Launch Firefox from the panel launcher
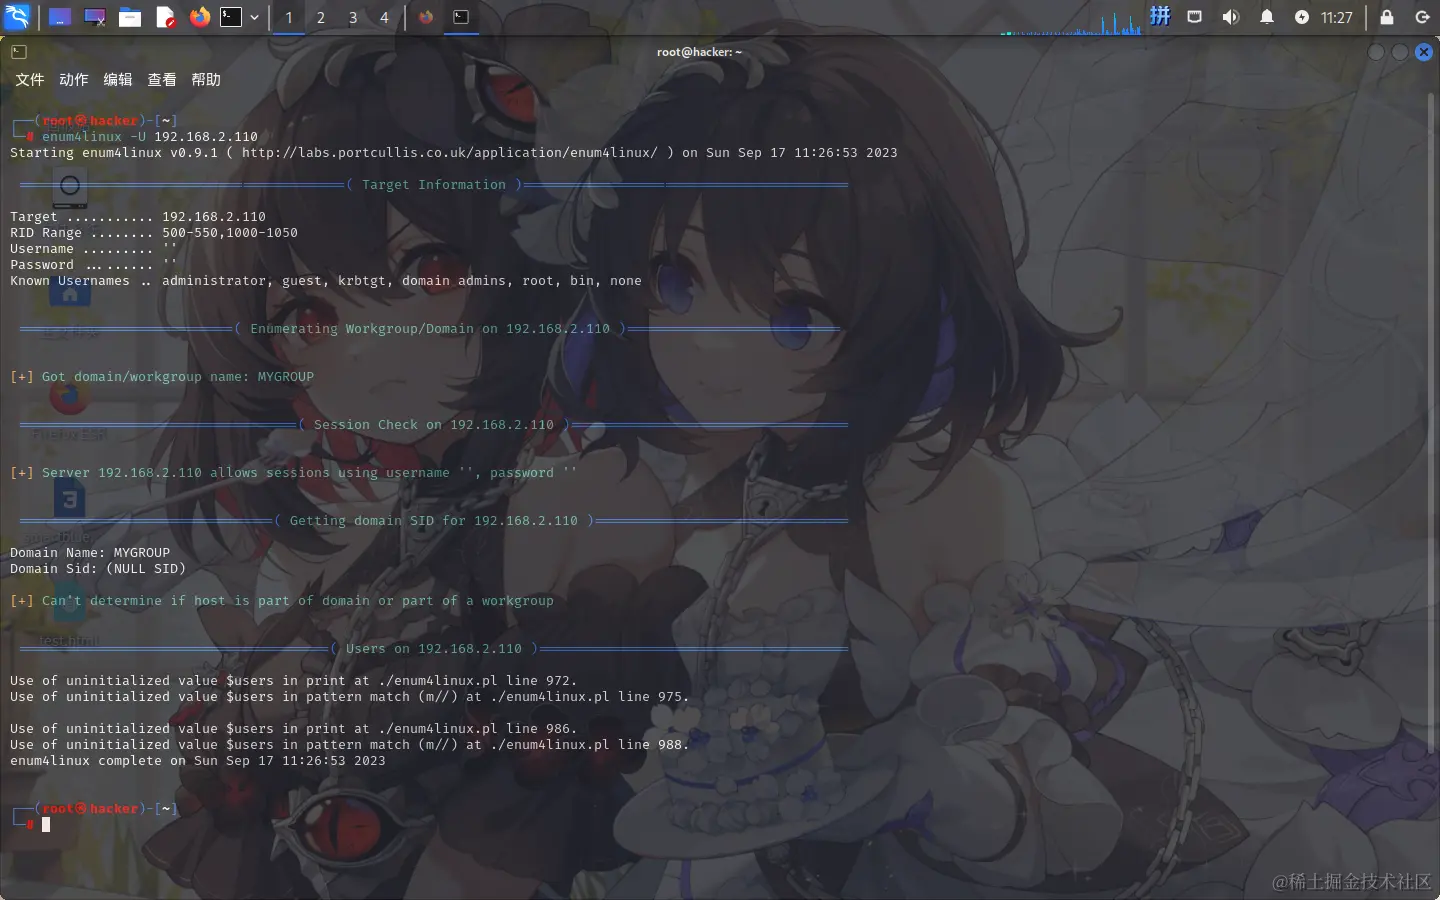Screen dimensions: 1440x900 (x=200, y=17)
